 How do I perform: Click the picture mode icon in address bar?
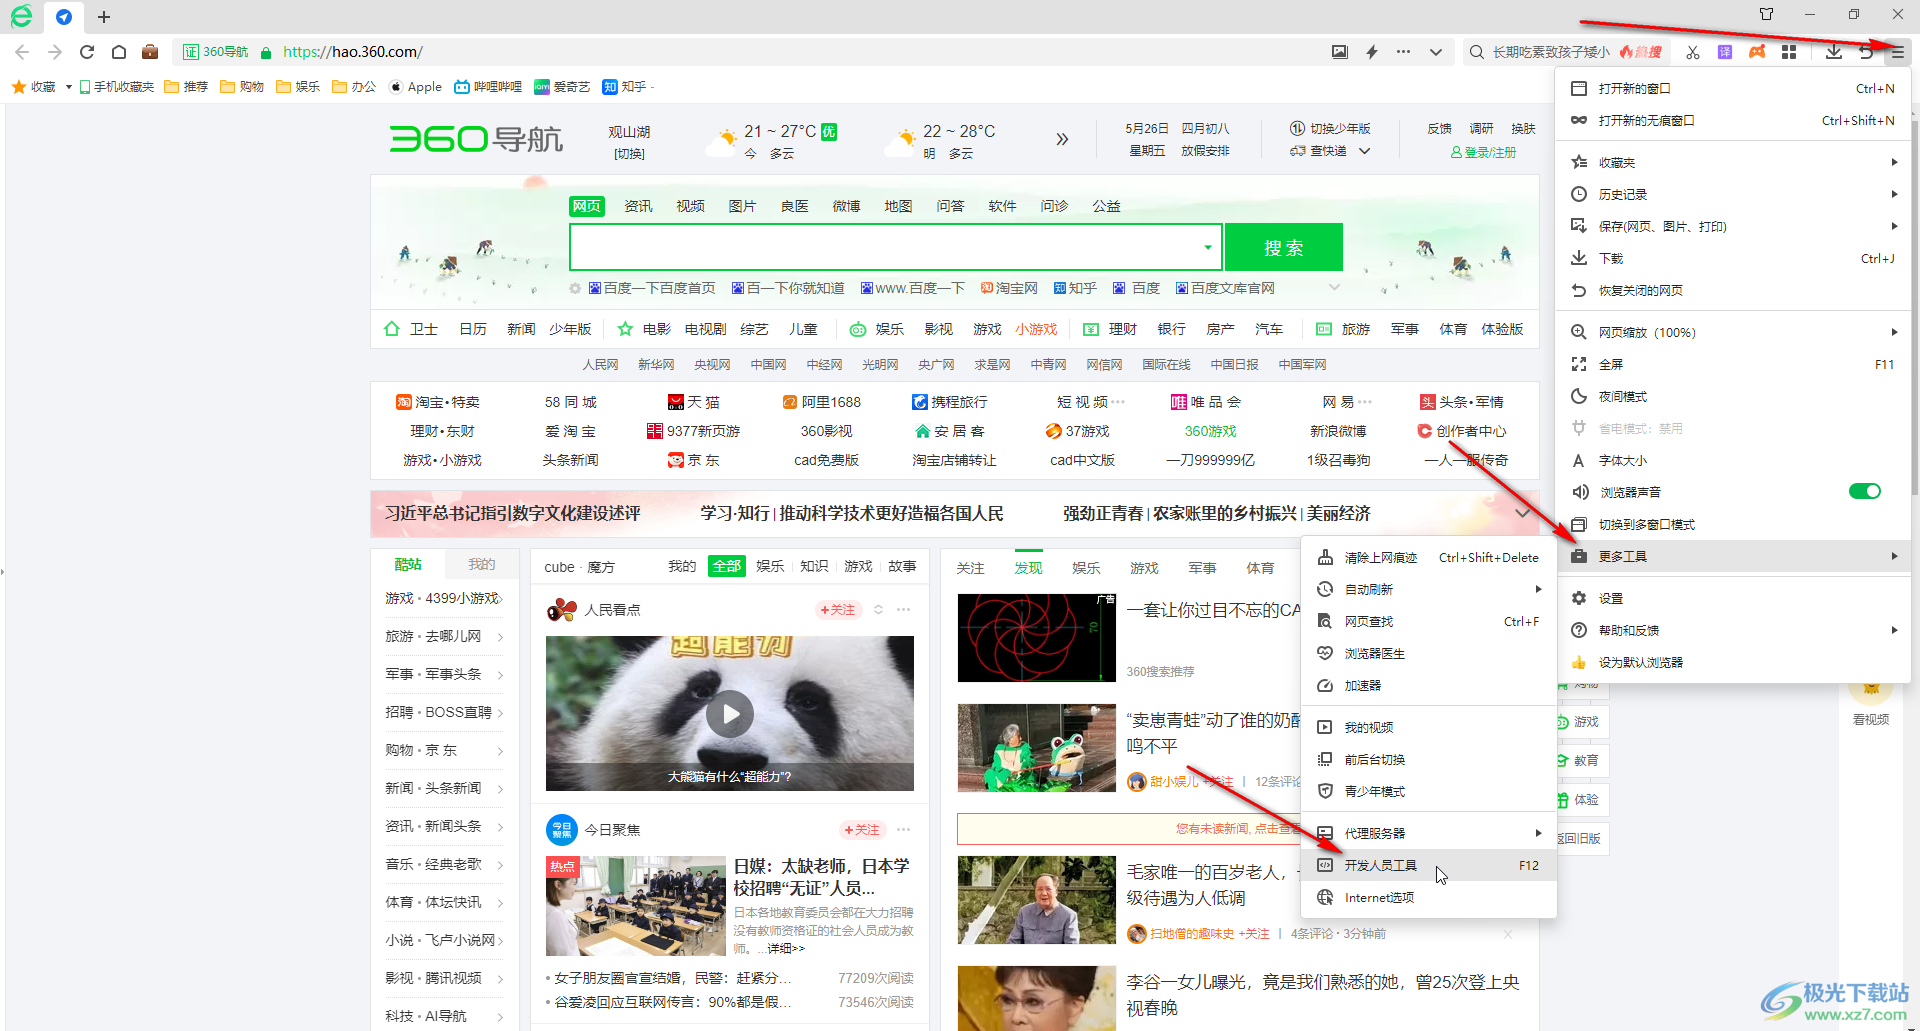(x=1340, y=52)
